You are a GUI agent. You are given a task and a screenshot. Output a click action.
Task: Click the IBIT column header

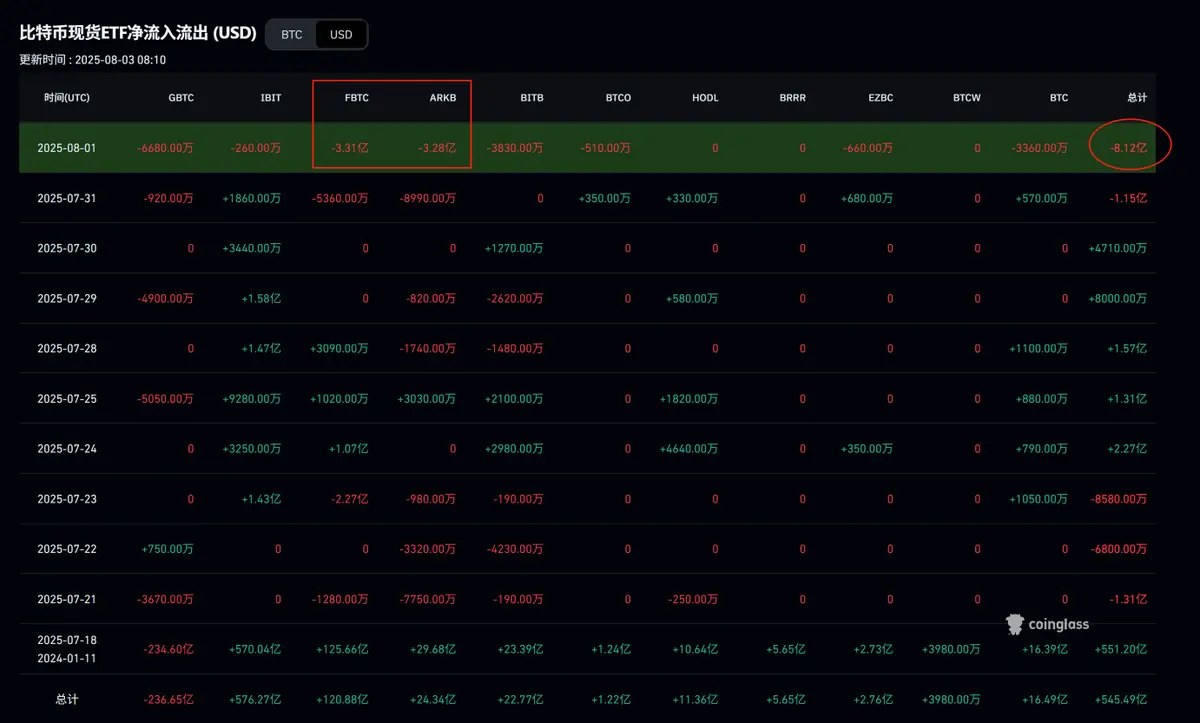point(271,98)
